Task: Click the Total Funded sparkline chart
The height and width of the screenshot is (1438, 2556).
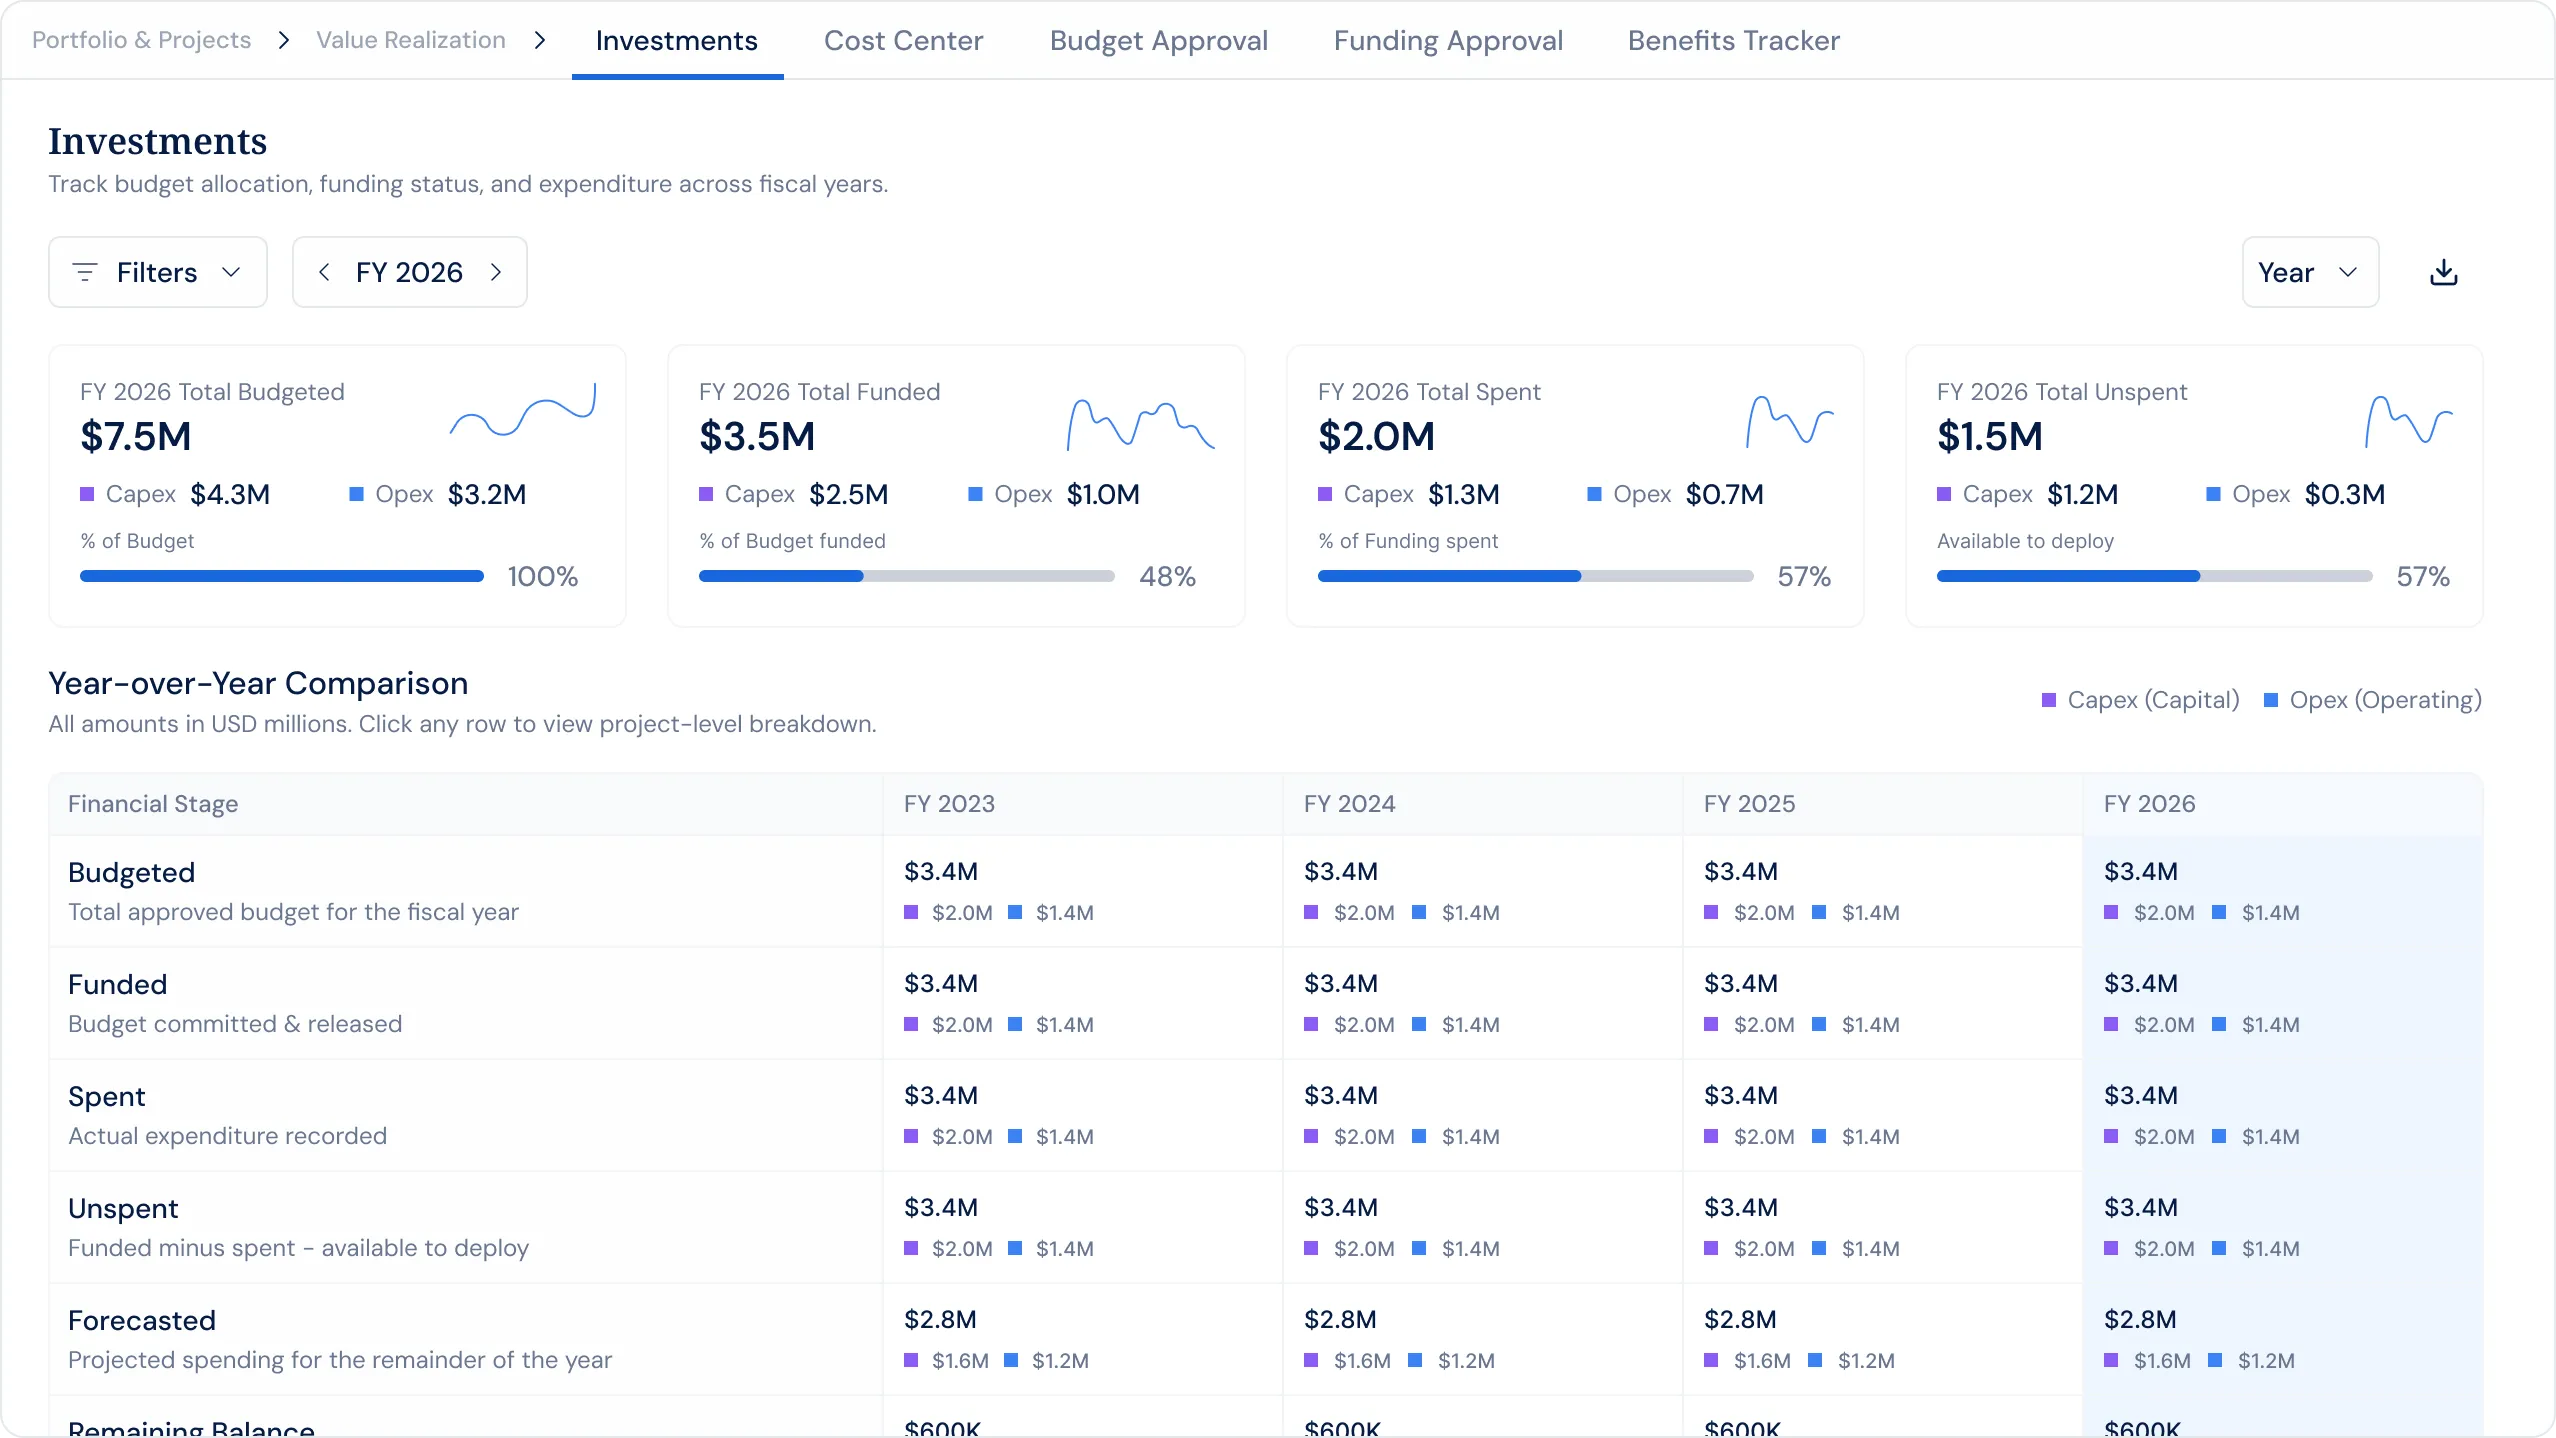Action: 1141,424
